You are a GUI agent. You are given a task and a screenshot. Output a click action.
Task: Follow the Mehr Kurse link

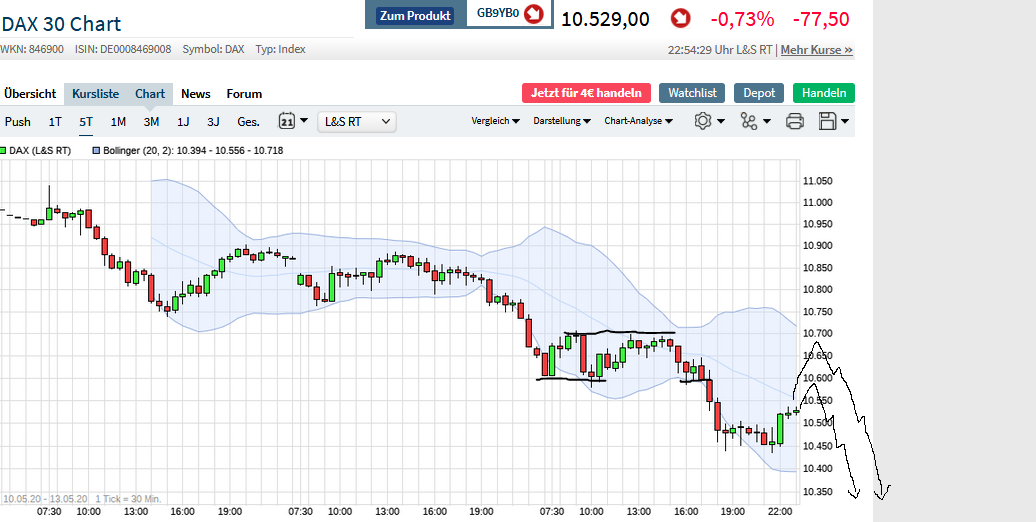[816, 49]
